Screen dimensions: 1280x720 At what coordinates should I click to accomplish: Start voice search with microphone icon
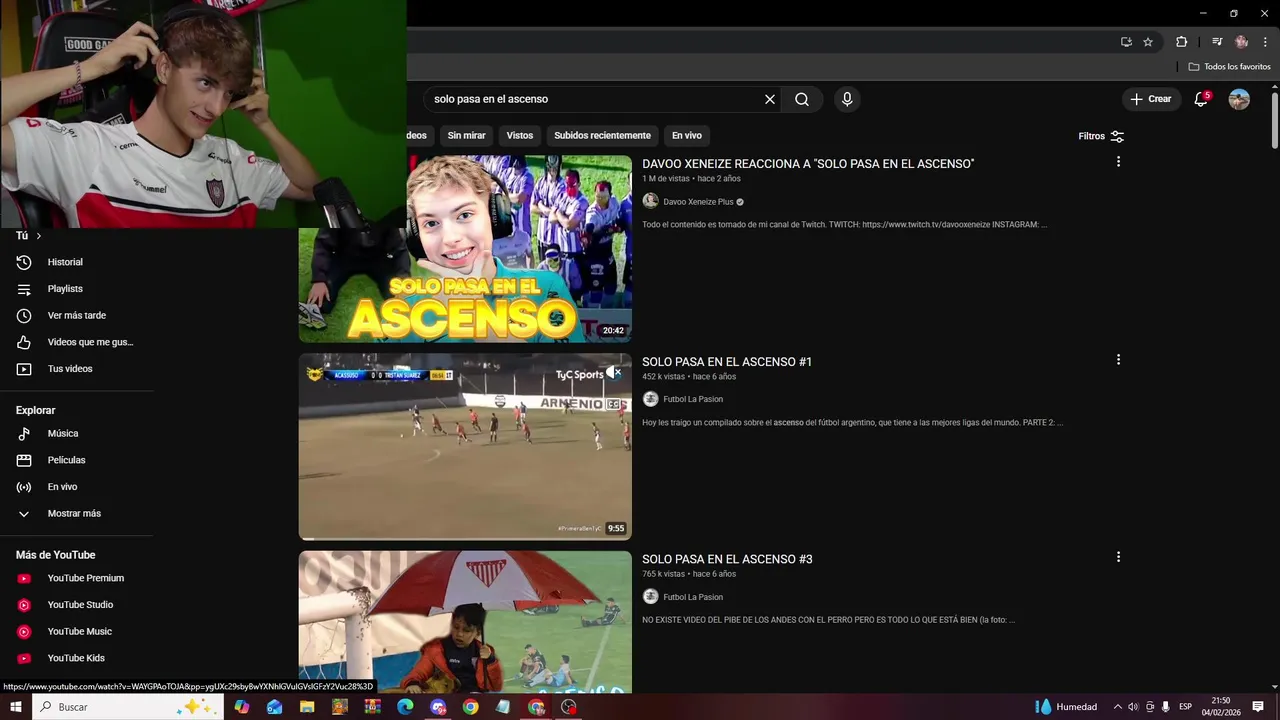(x=847, y=99)
